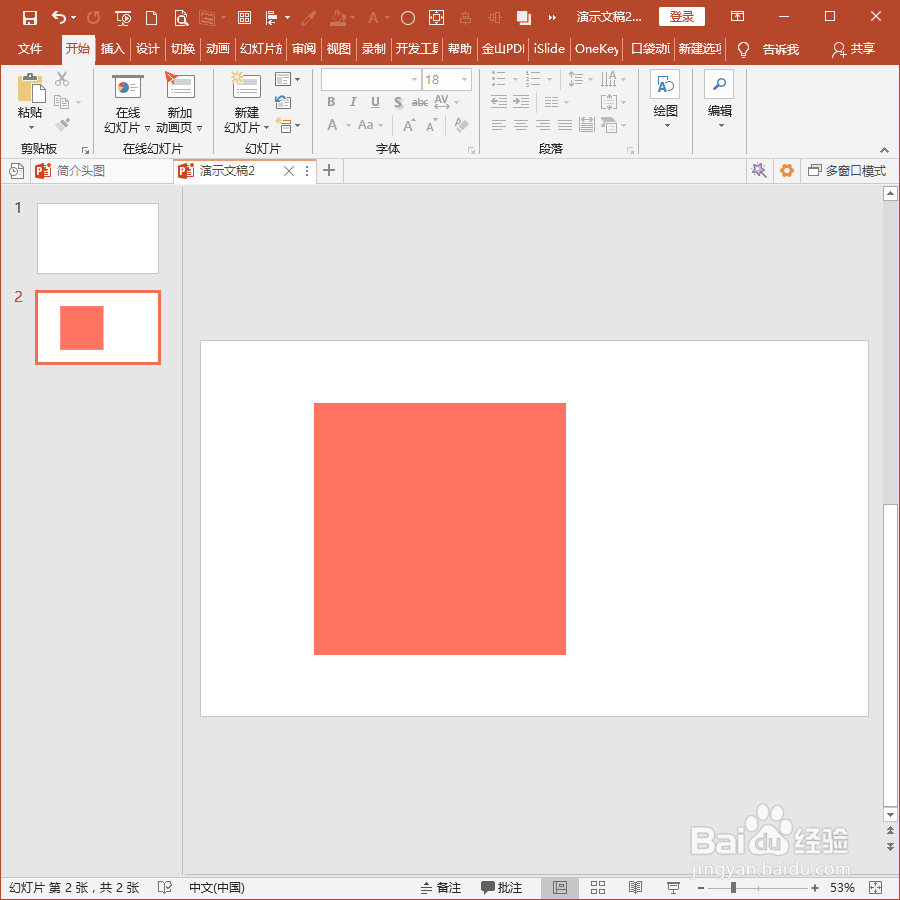This screenshot has height=900, width=900.
Task: Click the orange gear settings icon in tab bar
Action: [x=786, y=170]
